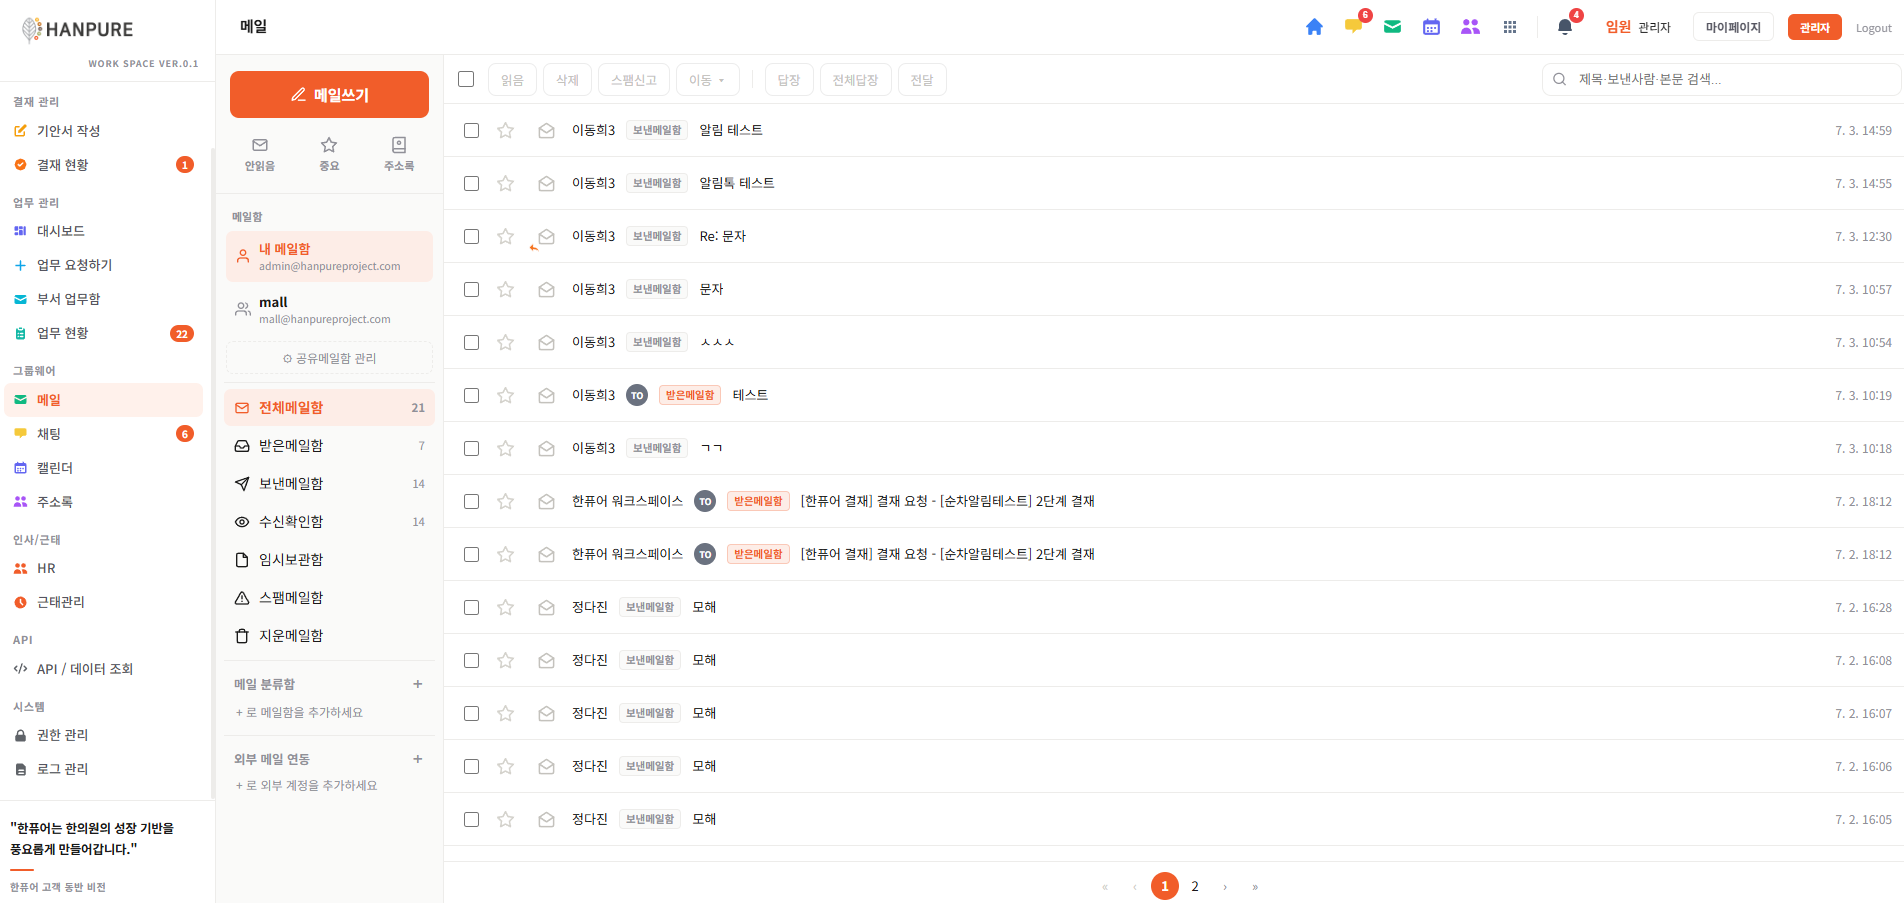Check the Re: 문자 mail checkbox

pos(471,236)
